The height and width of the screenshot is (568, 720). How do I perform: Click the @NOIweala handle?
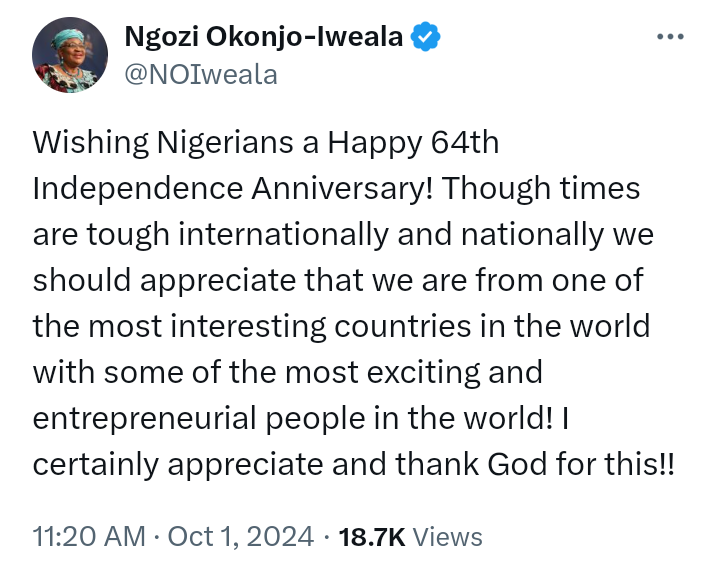(x=201, y=75)
